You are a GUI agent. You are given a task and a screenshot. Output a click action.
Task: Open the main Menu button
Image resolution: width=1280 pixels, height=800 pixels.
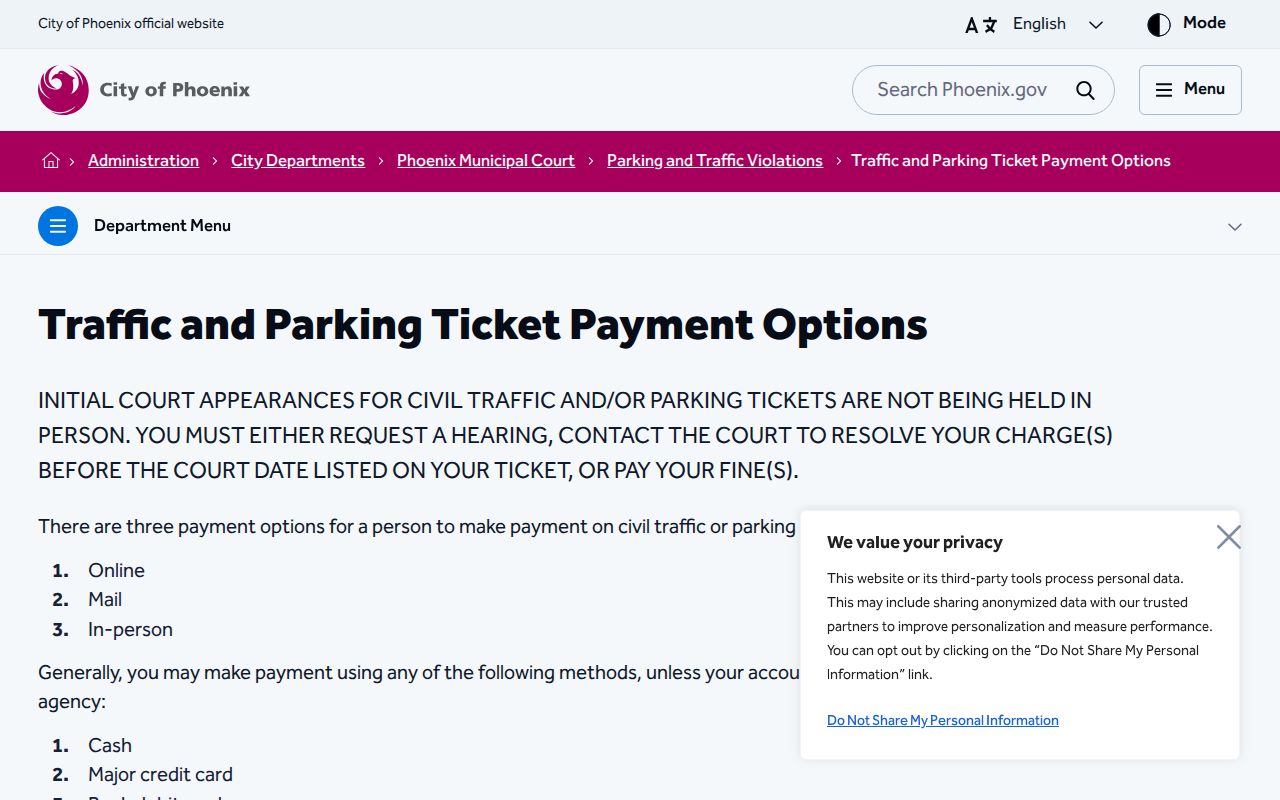(1190, 90)
